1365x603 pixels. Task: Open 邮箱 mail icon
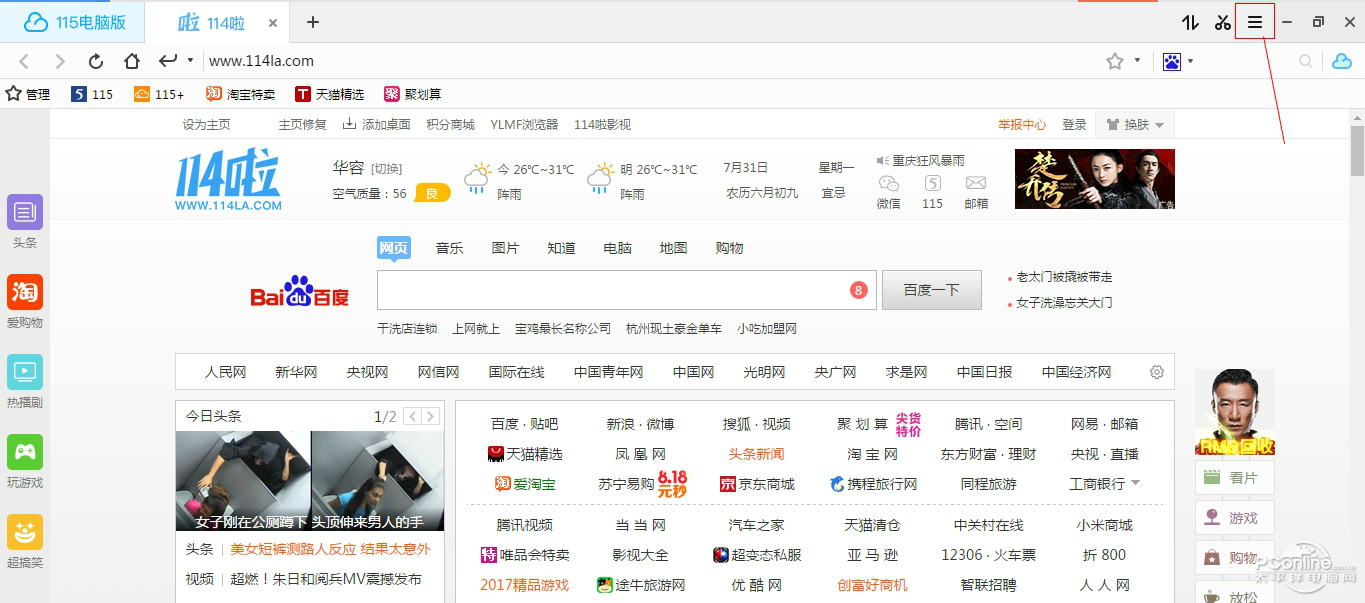click(976, 183)
